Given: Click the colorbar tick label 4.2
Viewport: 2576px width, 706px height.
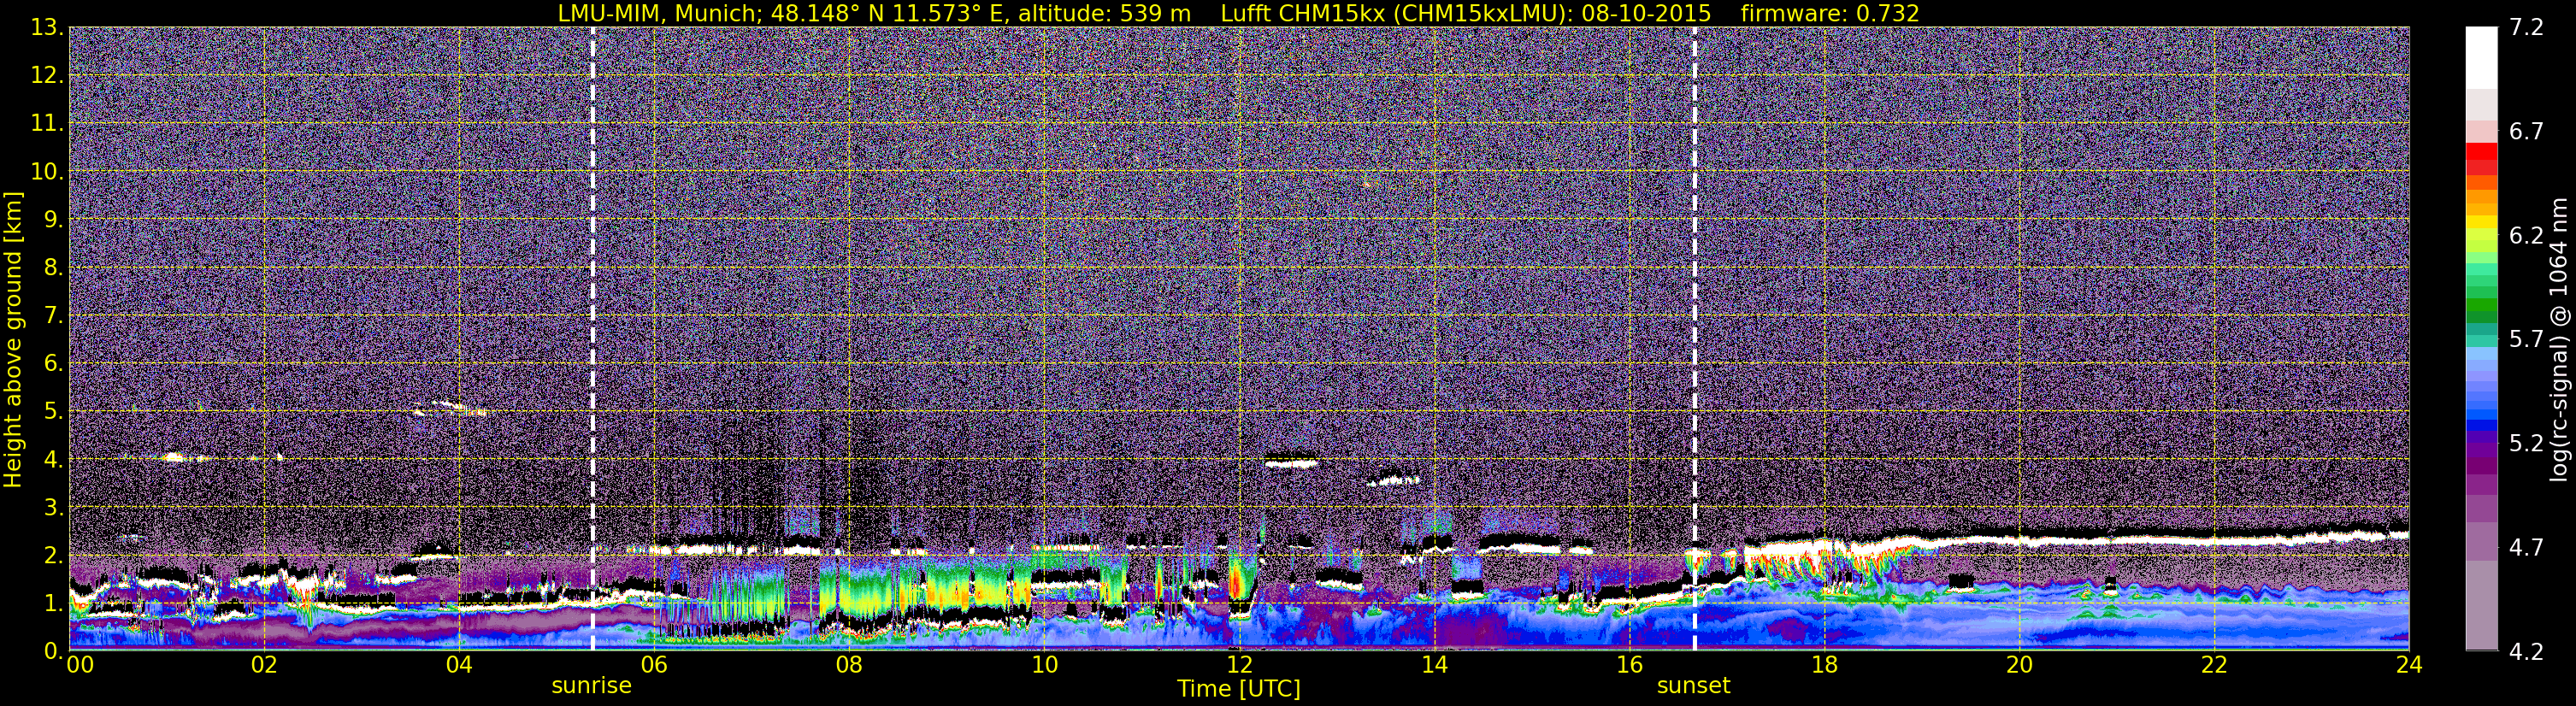Looking at the screenshot, I should click(2526, 651).
